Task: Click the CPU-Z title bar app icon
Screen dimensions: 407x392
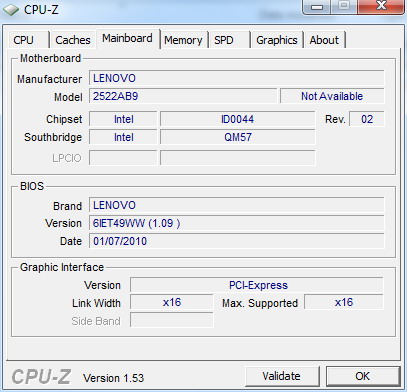Action: [11, 10]
